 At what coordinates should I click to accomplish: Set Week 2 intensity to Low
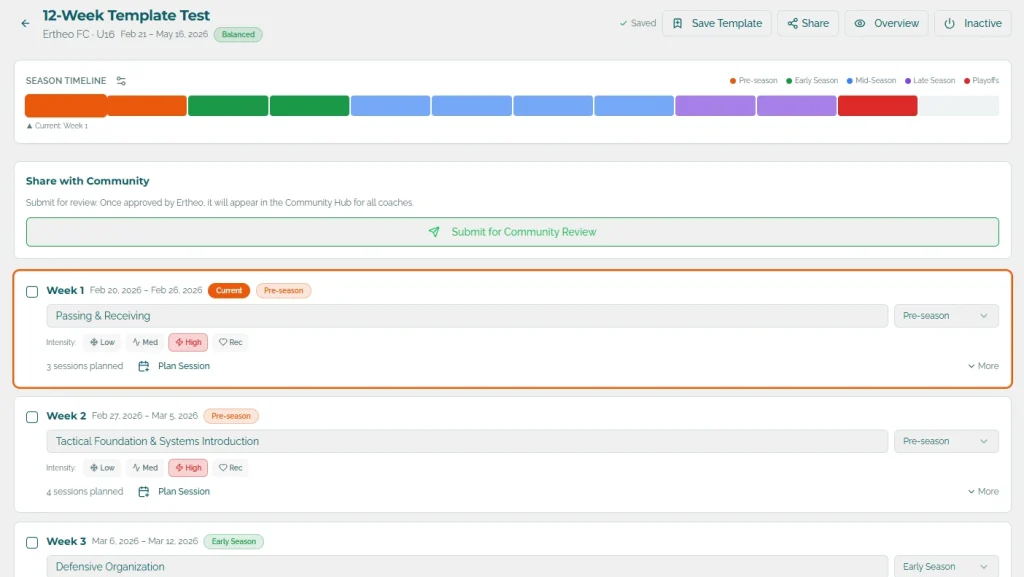click(x=102, y=467)
